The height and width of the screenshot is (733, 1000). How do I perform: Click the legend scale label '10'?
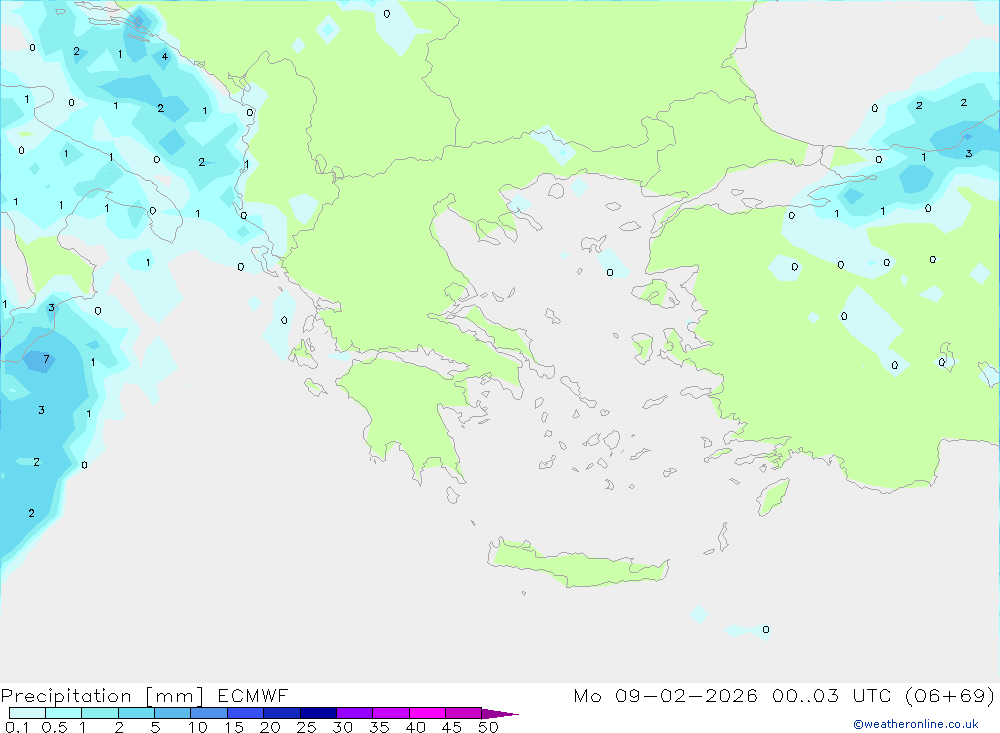pos(198,727)
